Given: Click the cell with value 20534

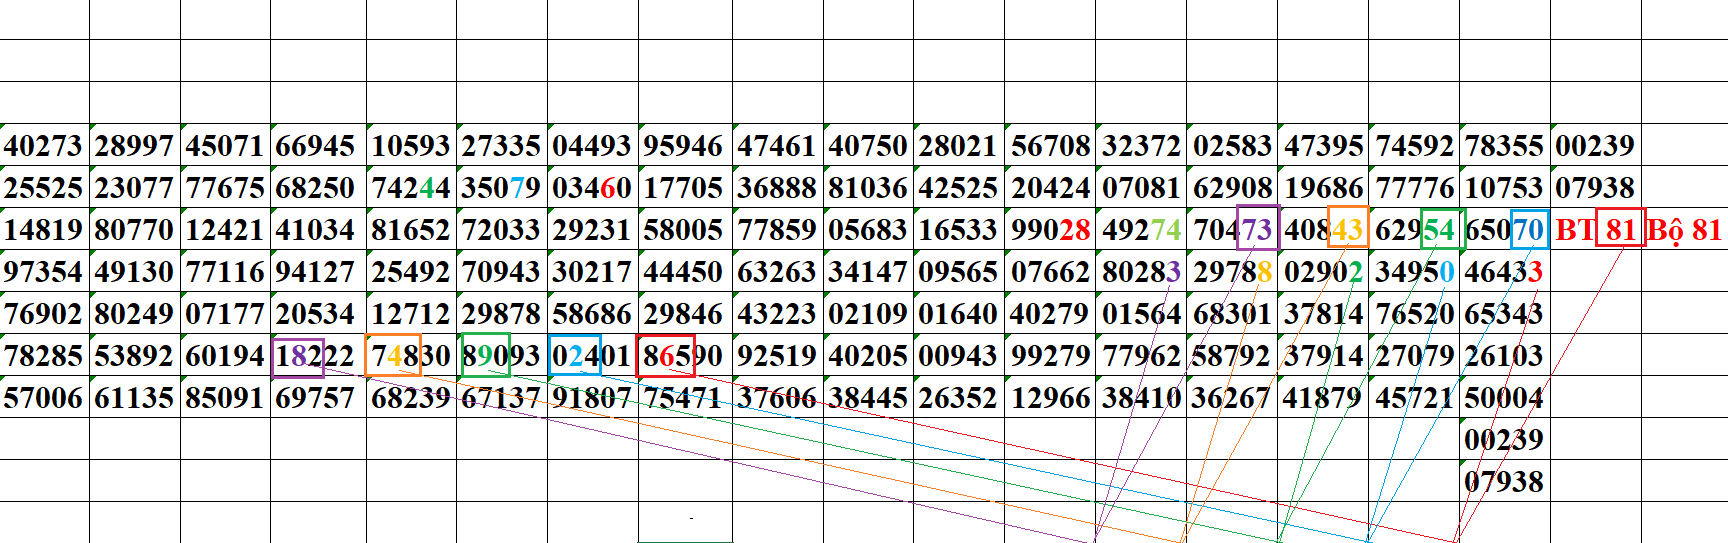Looking at the screenshot, I should click(315, 314).
